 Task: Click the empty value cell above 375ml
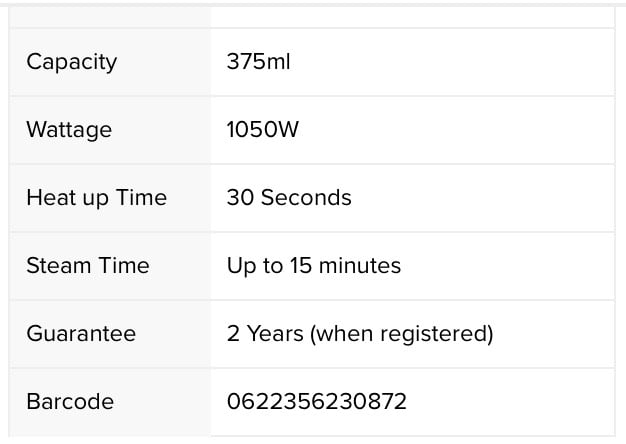(x=412, y=18)
